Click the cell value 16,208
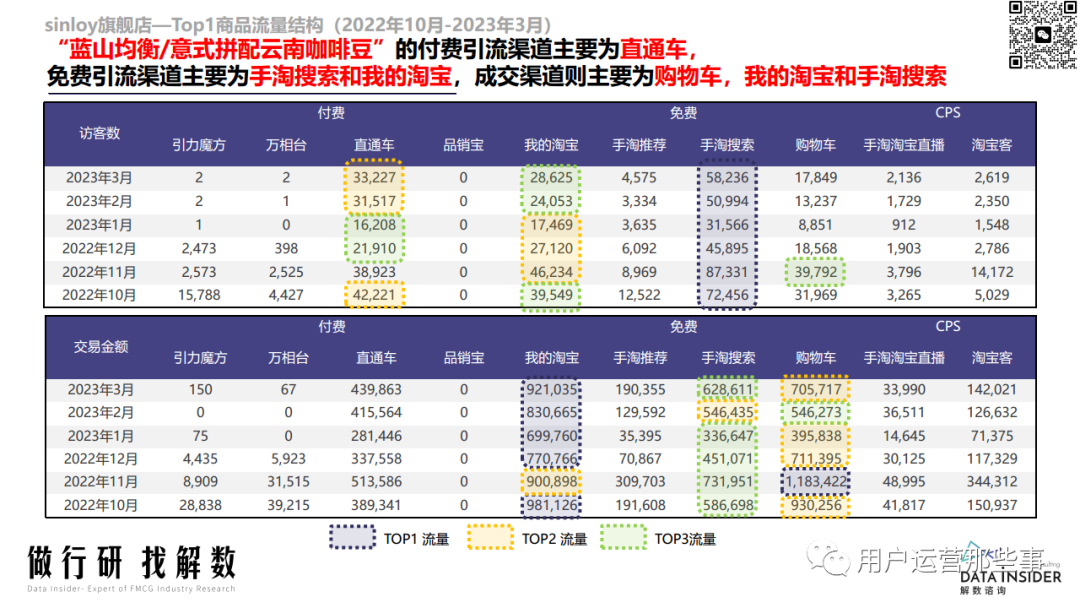Image resolution: width=1080 pixels, height=608 pixels. coord(374,225)
